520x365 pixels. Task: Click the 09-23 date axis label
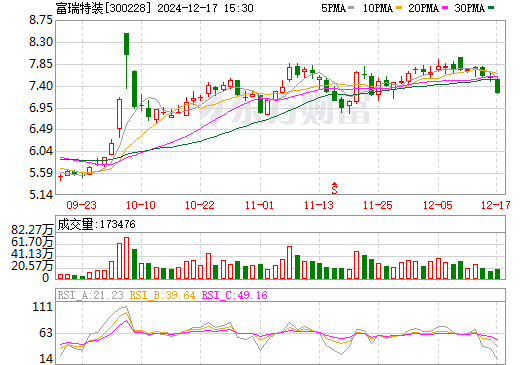pyautogui.click(x=81, y=205)
